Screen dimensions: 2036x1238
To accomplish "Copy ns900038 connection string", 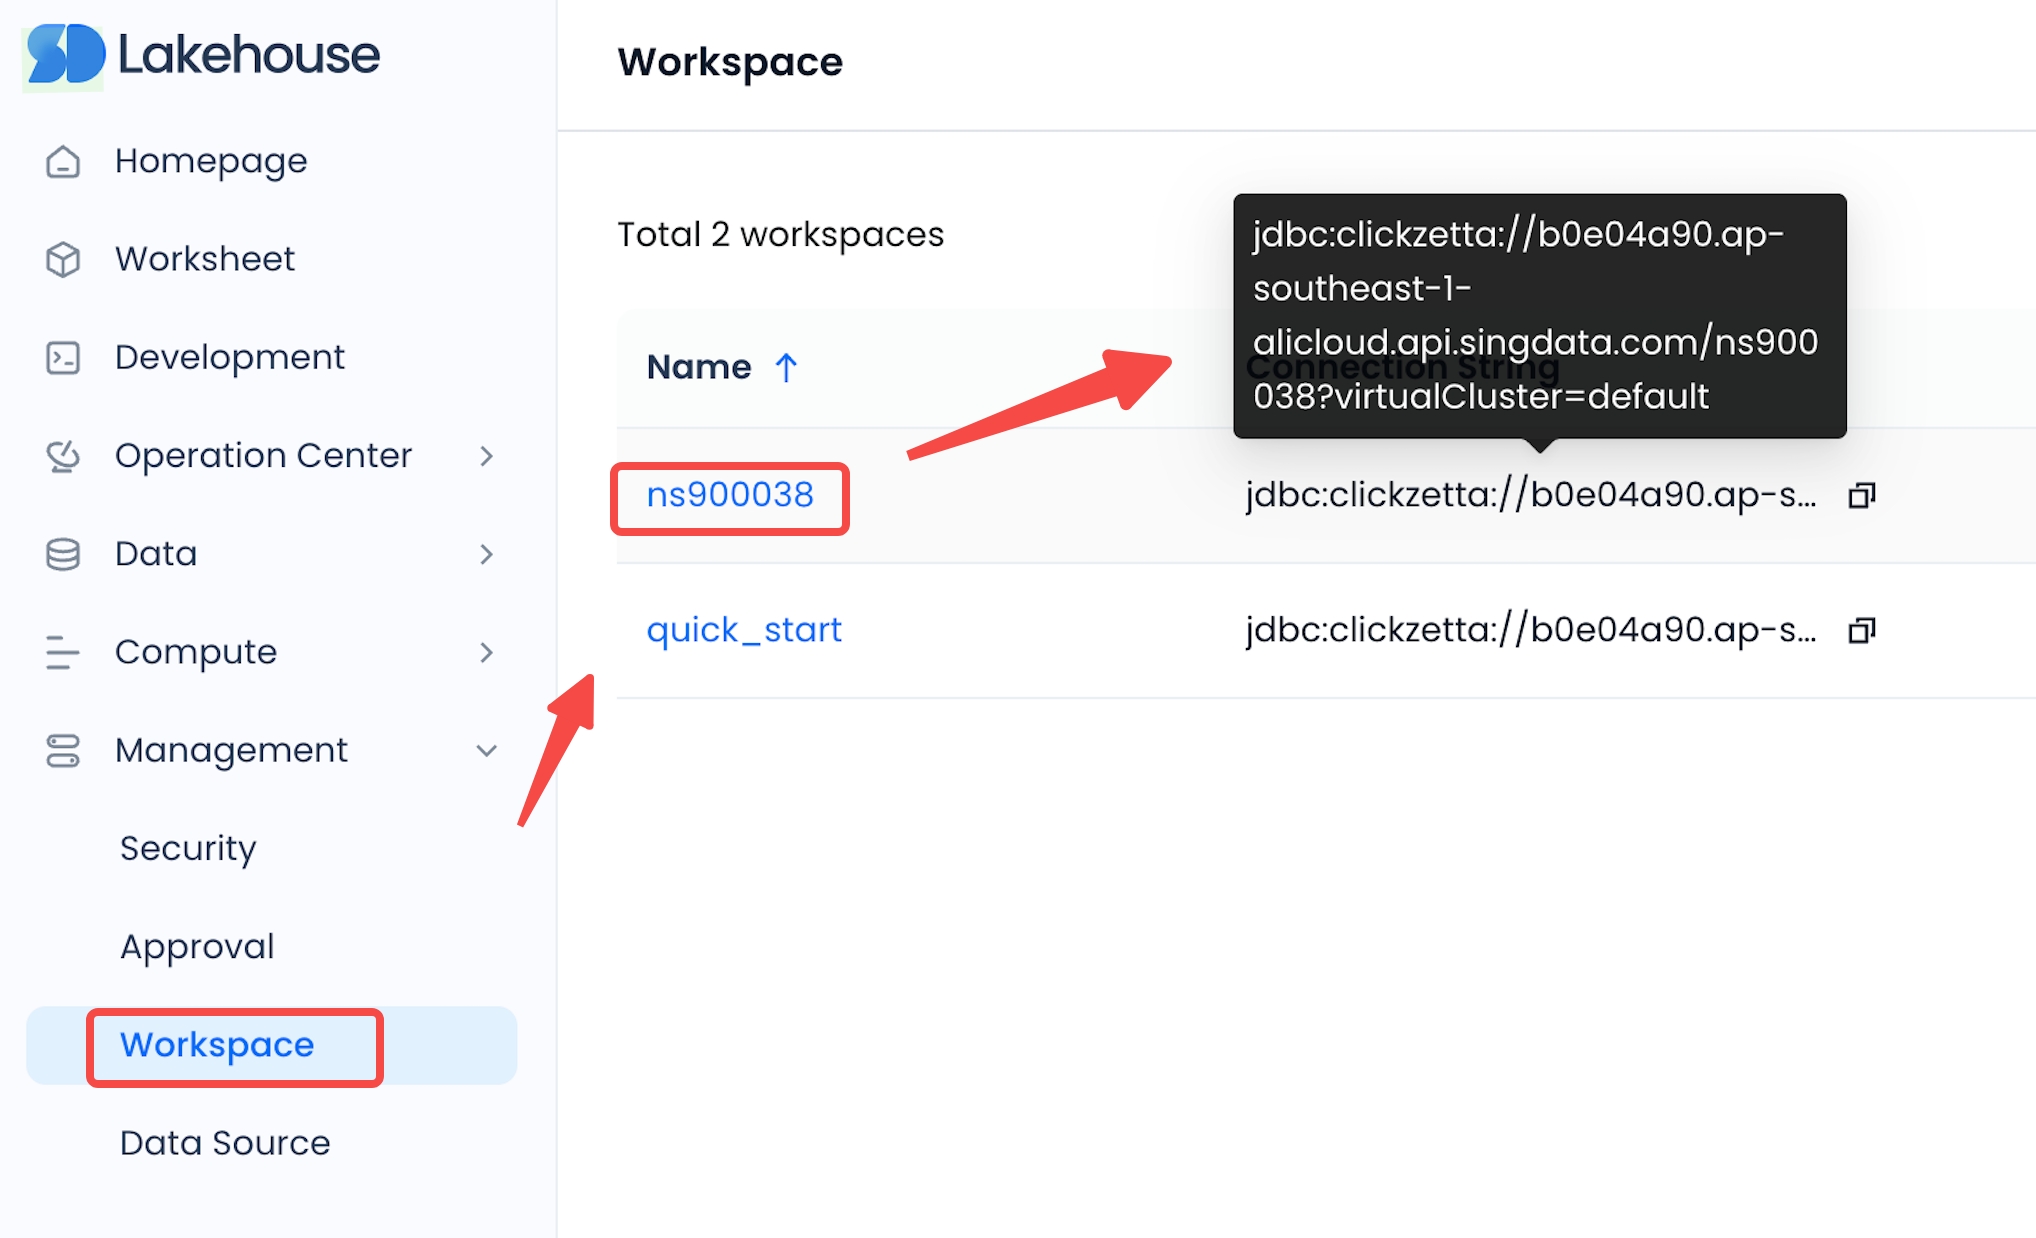I will (1861, 495).
